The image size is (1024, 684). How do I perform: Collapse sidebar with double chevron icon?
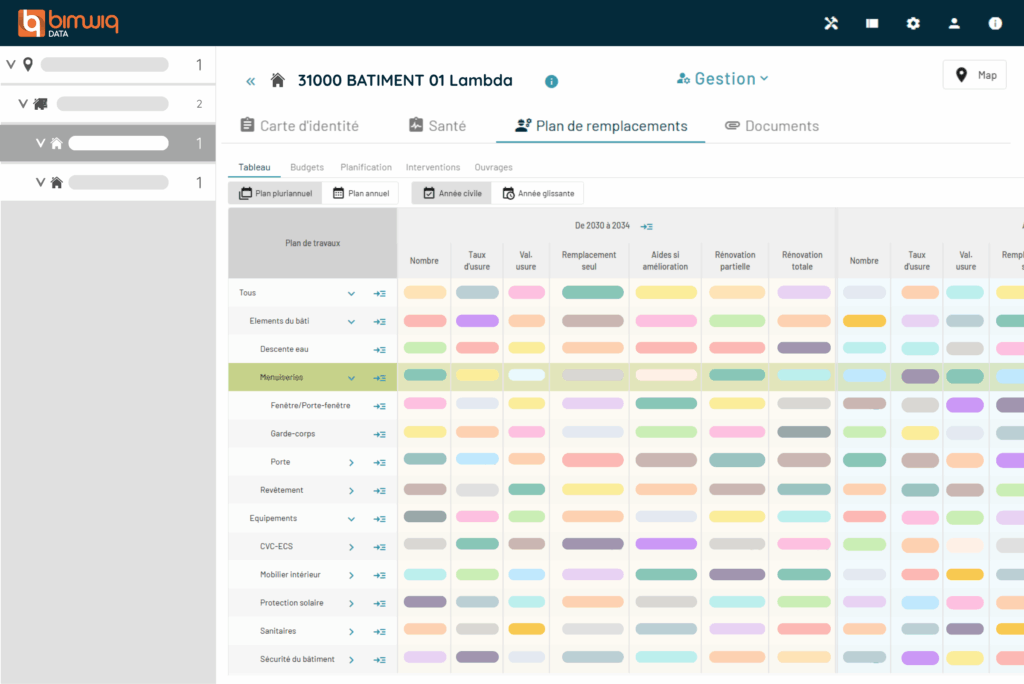(x=250, y=81)
